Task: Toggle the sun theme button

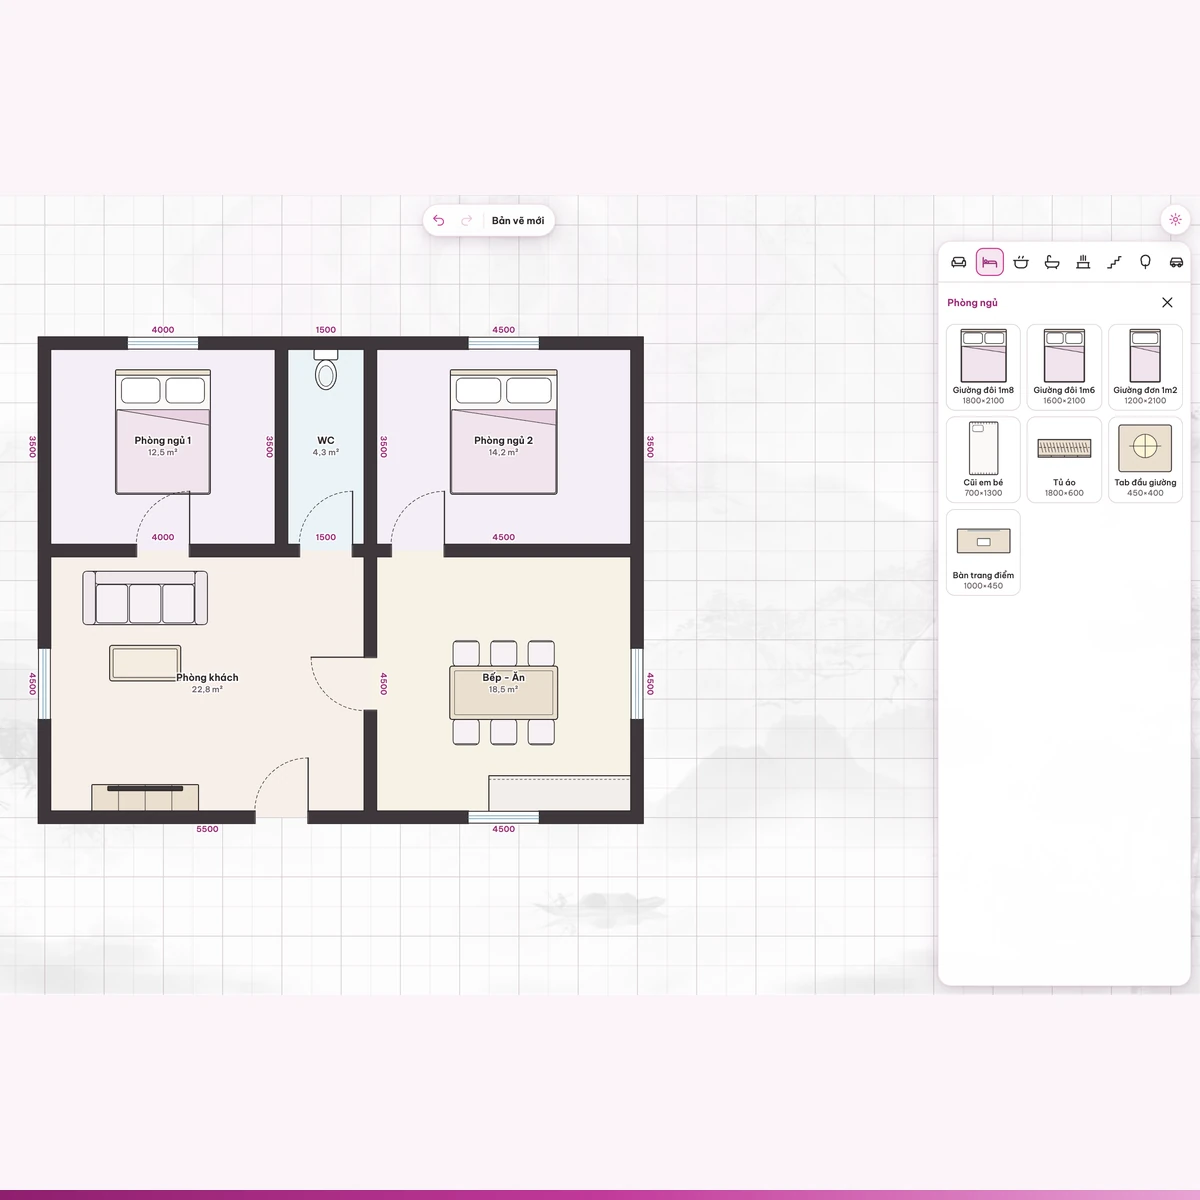Action: click(x=1175, y=220)
